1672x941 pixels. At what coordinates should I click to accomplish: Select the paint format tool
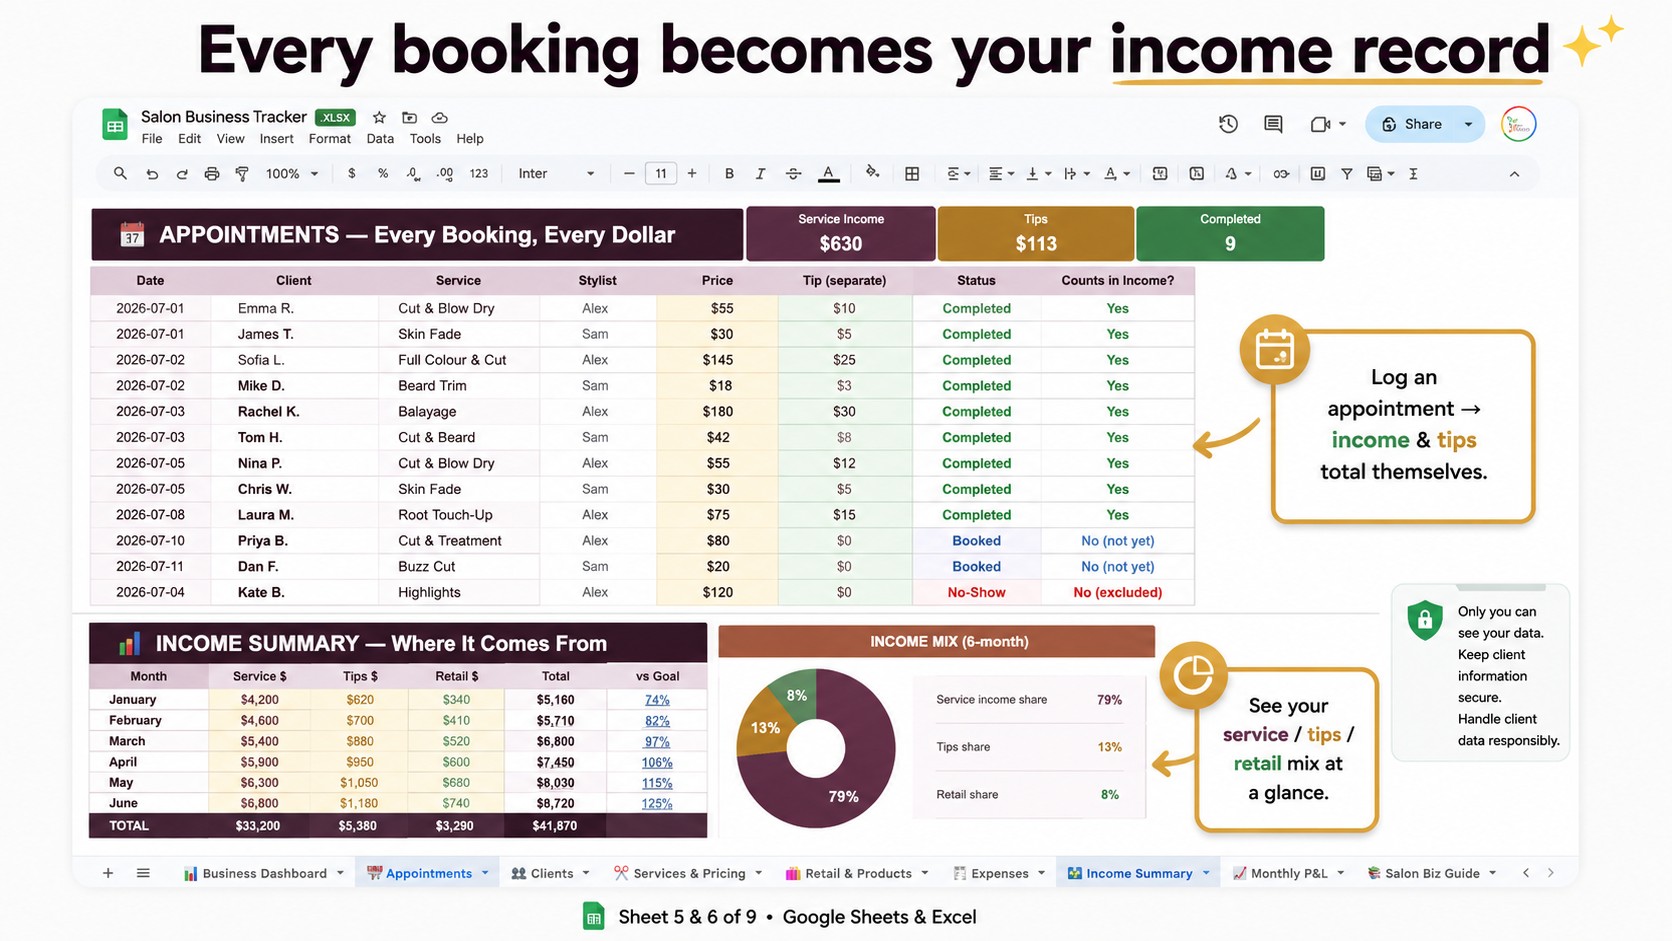[x=242, y=174]
